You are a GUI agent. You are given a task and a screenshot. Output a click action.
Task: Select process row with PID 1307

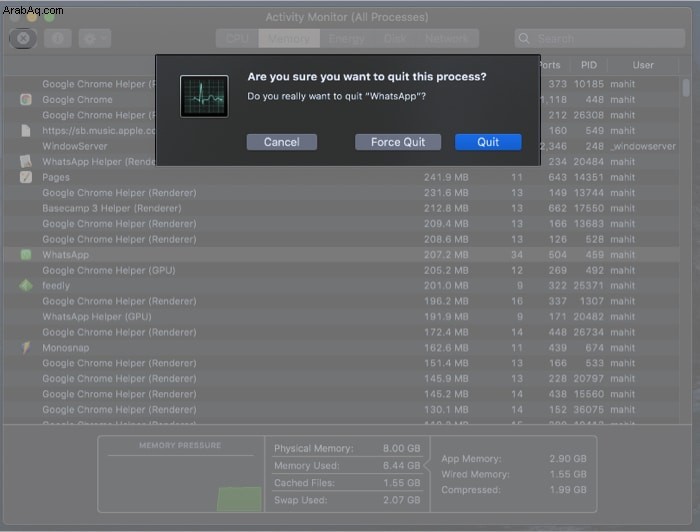tap(342, 301)
